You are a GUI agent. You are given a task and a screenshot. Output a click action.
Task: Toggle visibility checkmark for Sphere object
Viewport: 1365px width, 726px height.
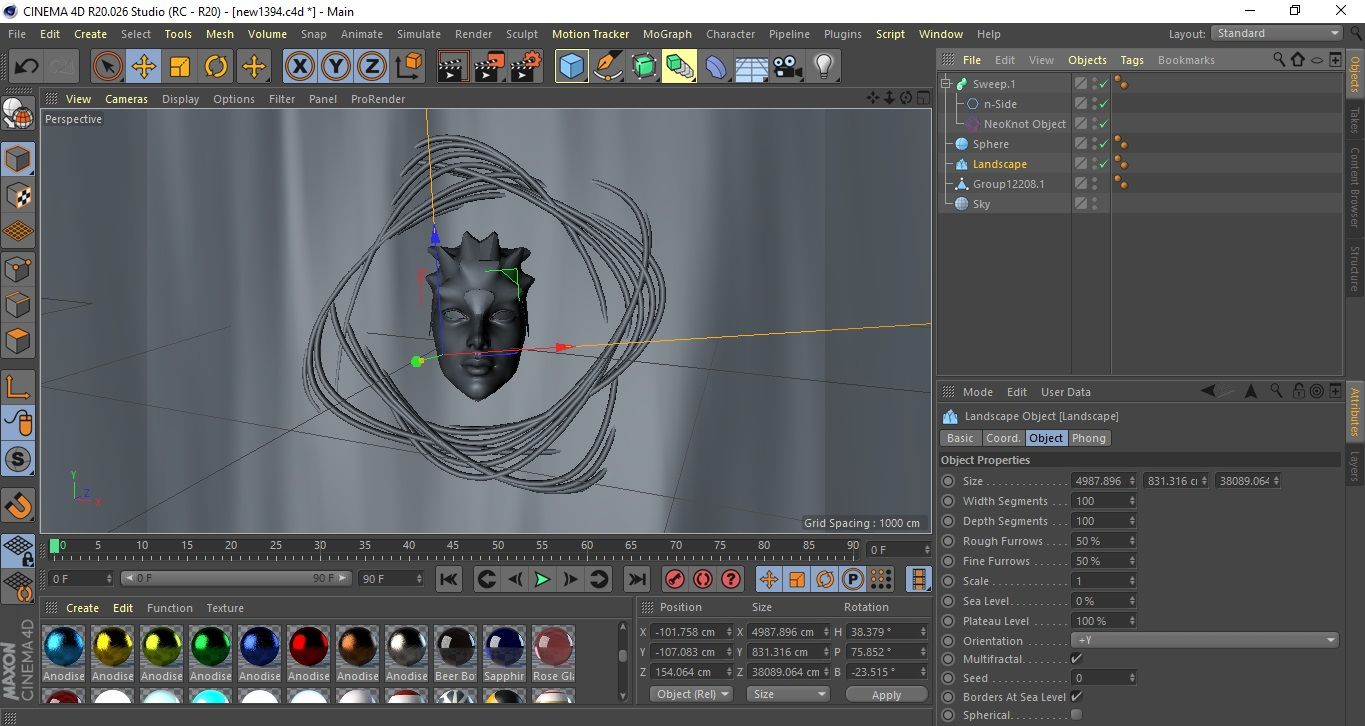coord(1104,144)
